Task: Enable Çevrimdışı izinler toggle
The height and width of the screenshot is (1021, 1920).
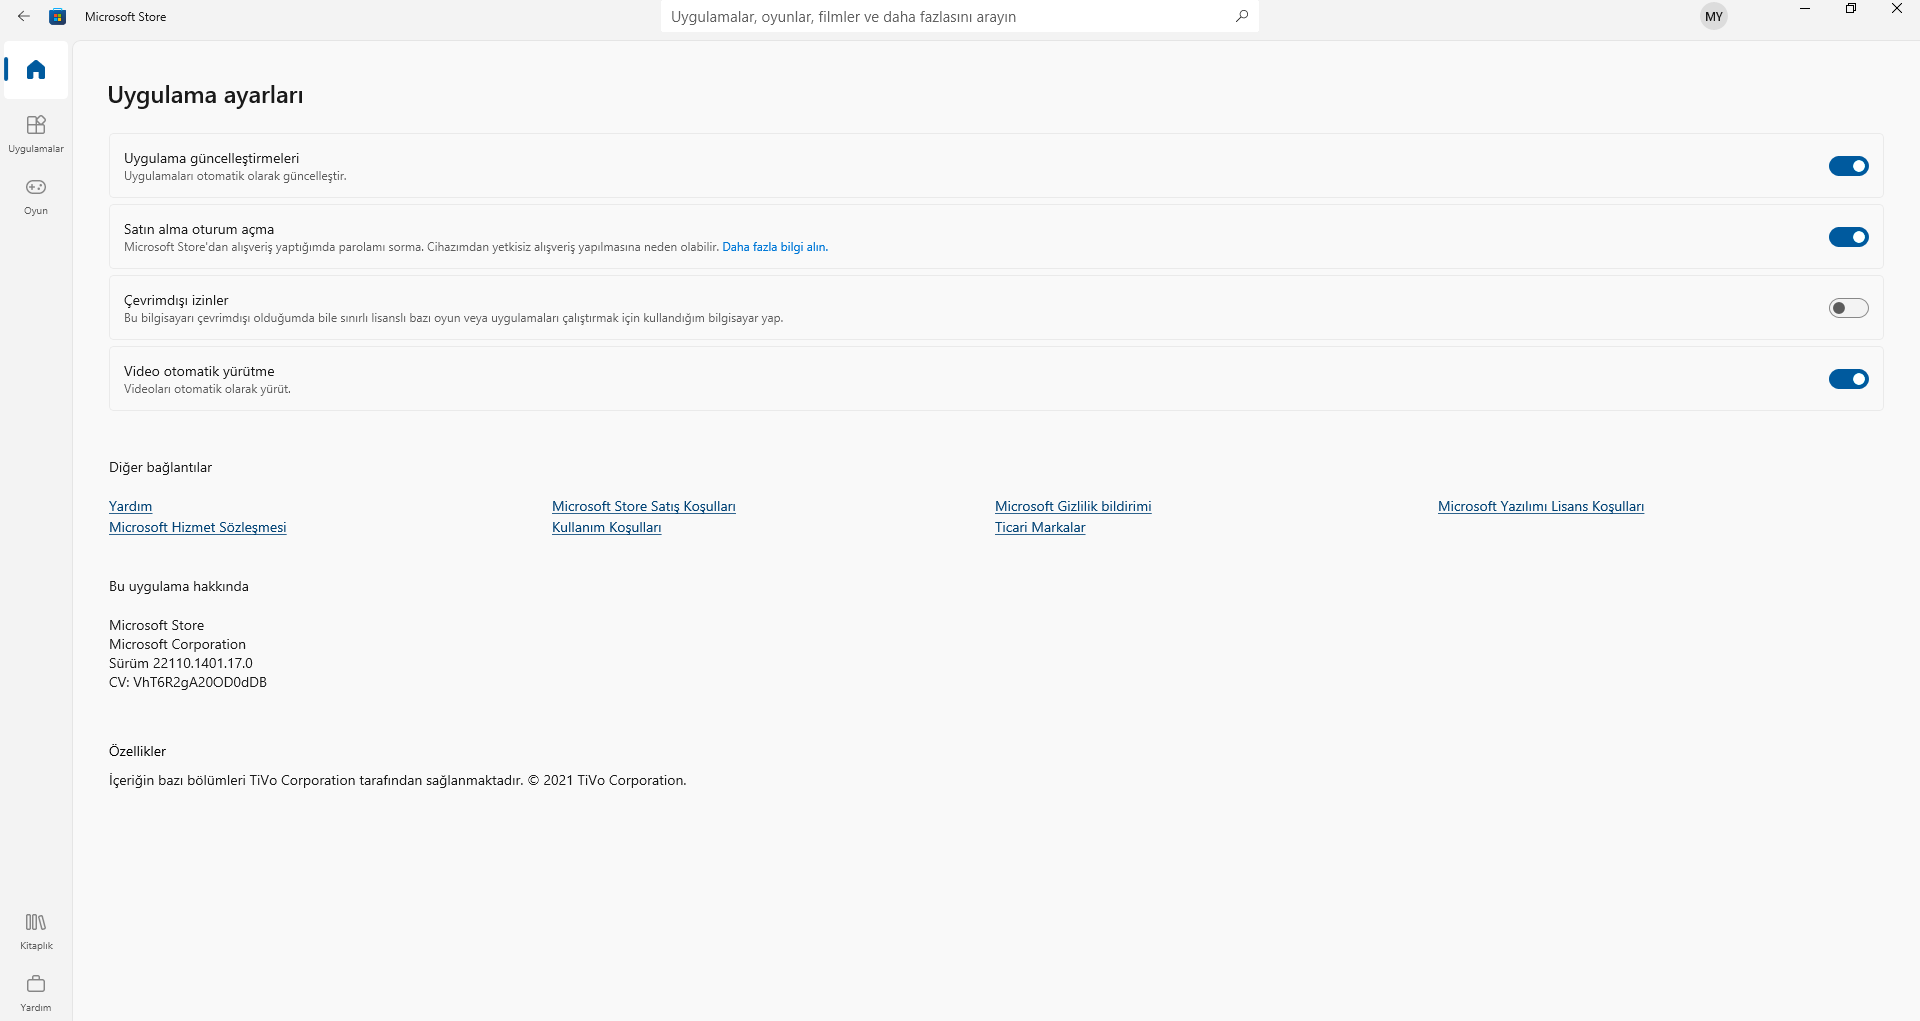Action: (1849, 308)
